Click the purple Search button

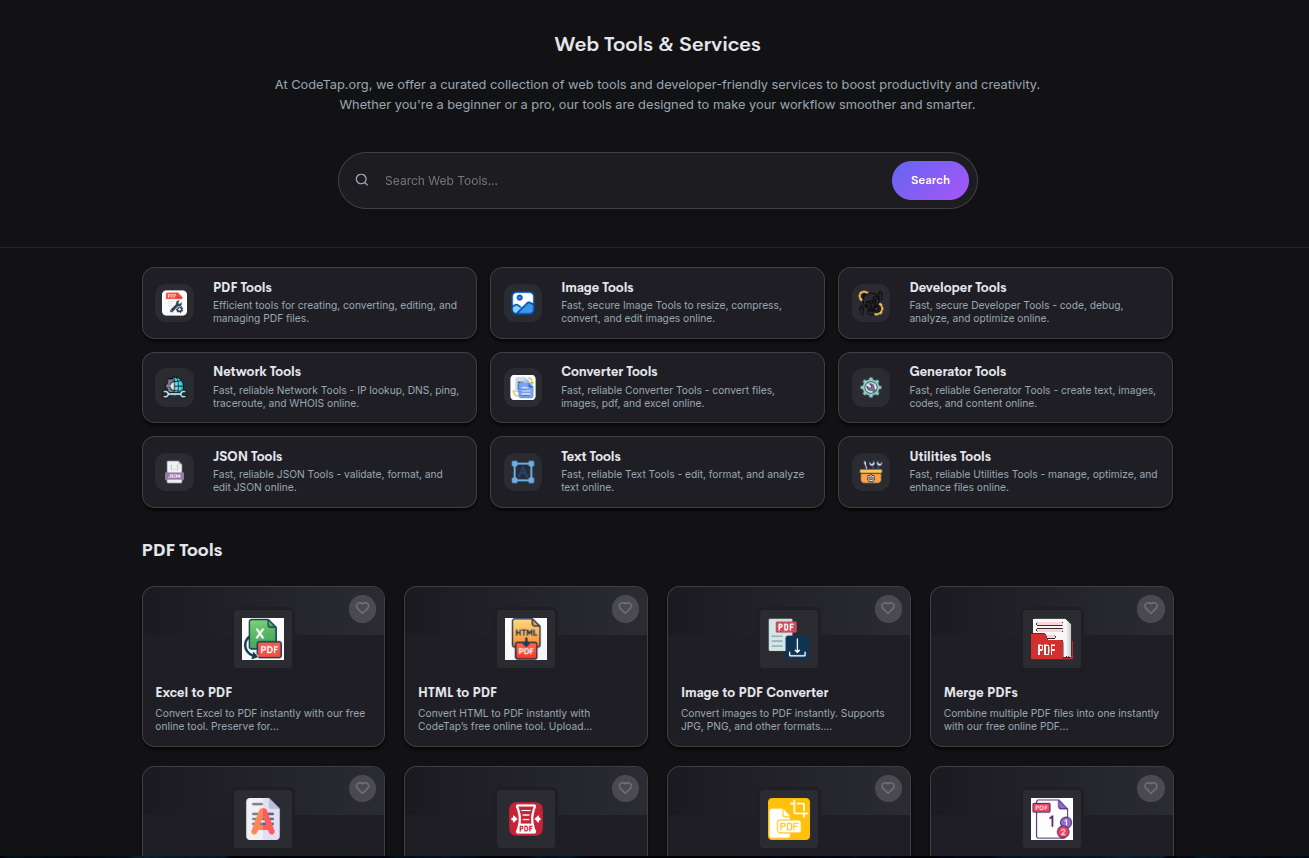tap(930, 180)
